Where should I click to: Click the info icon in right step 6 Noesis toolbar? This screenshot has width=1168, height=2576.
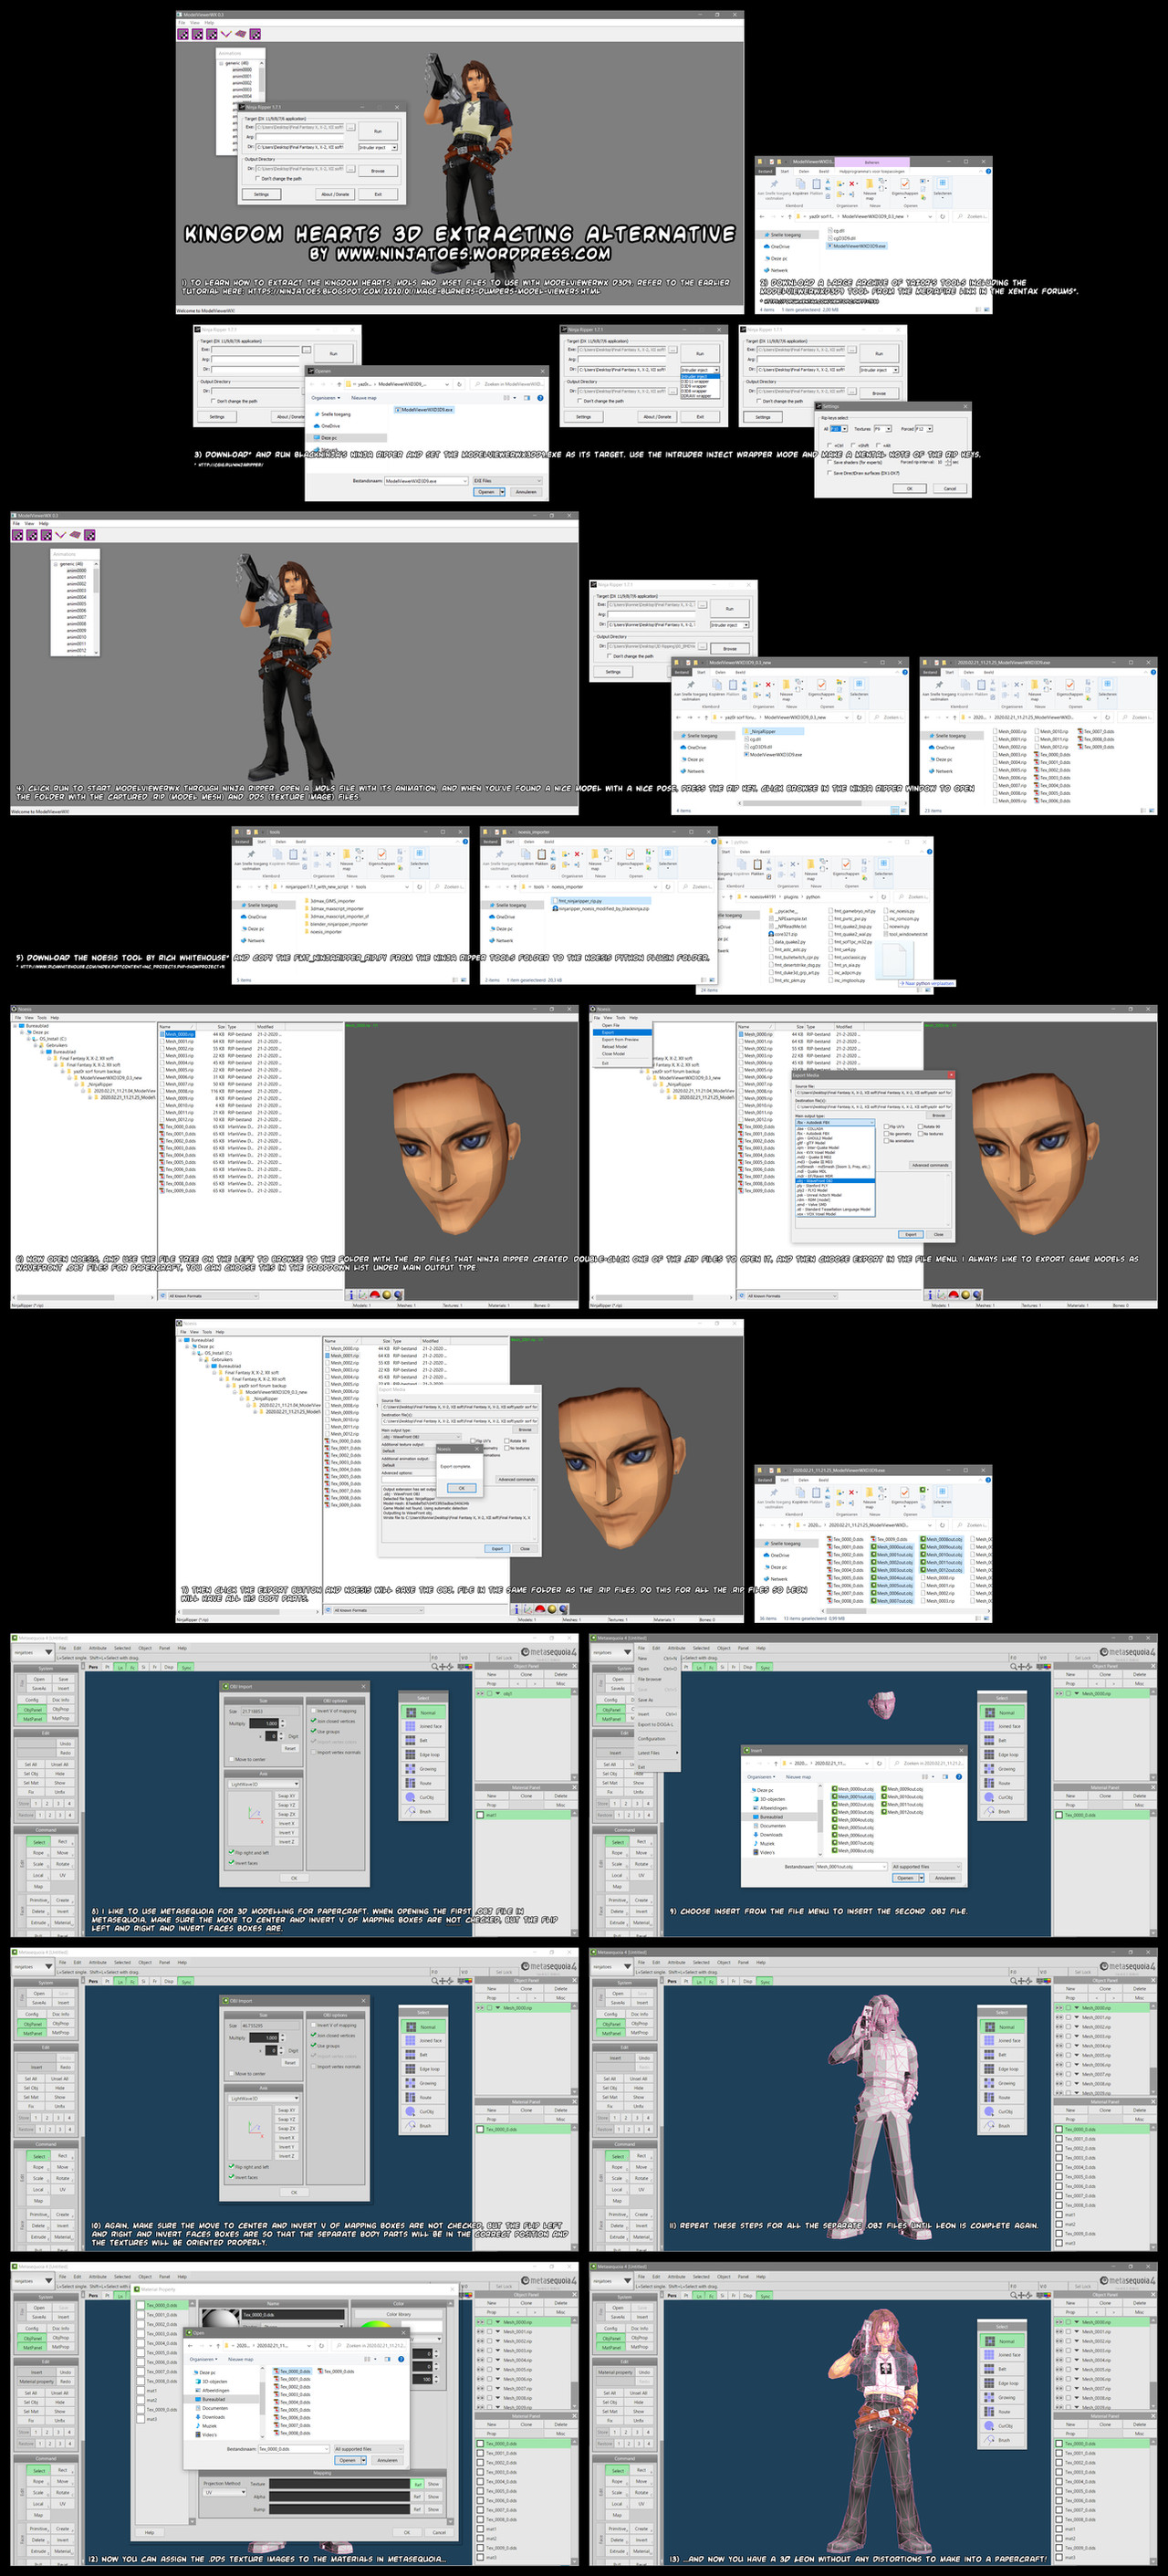(x=930, y=1295)
